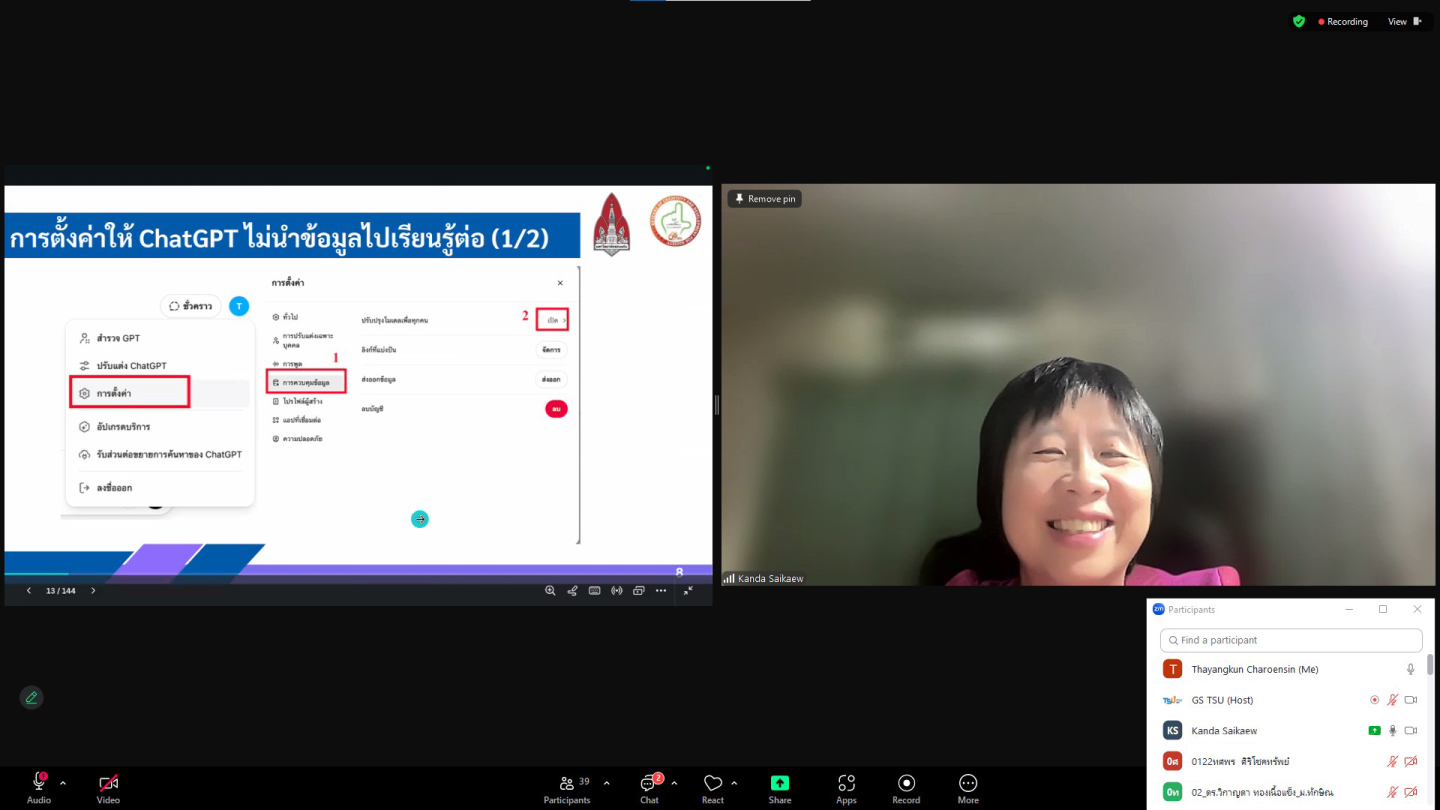Go to next slide in shared presentation
The width and height of the screenshot is (1440, 810).
tap(93, 591)
